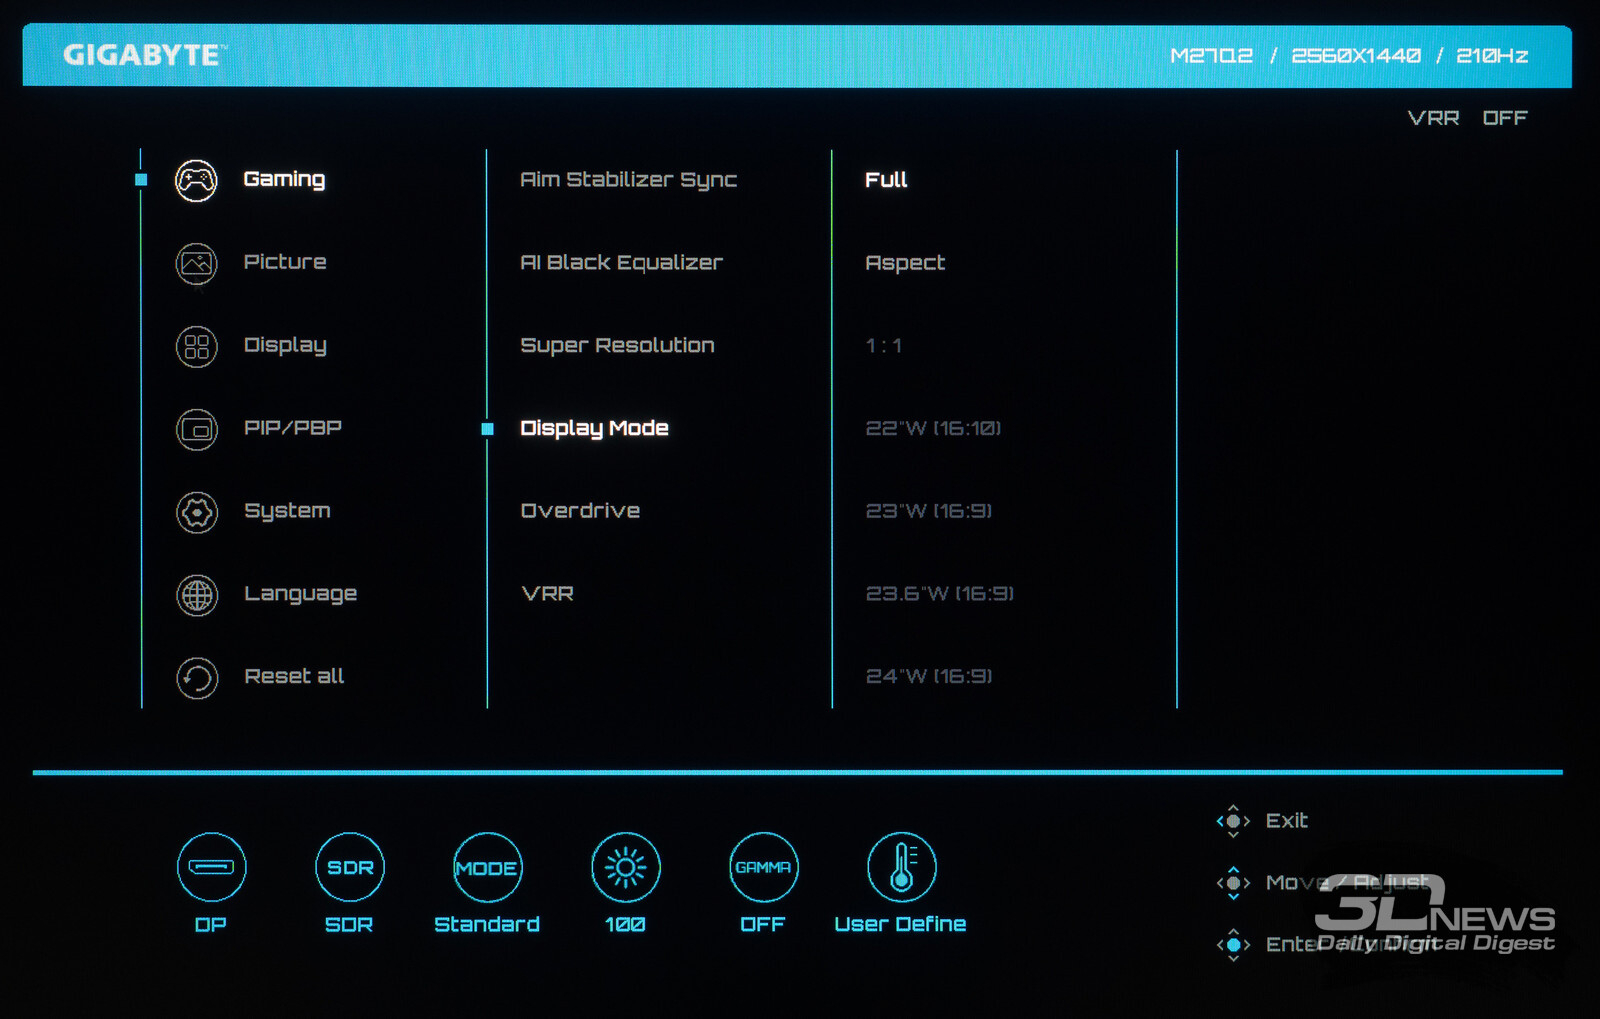This screenshot has height=1019, width=1600.
Task: Click the brightness sun icon
Action: [625, 867]
